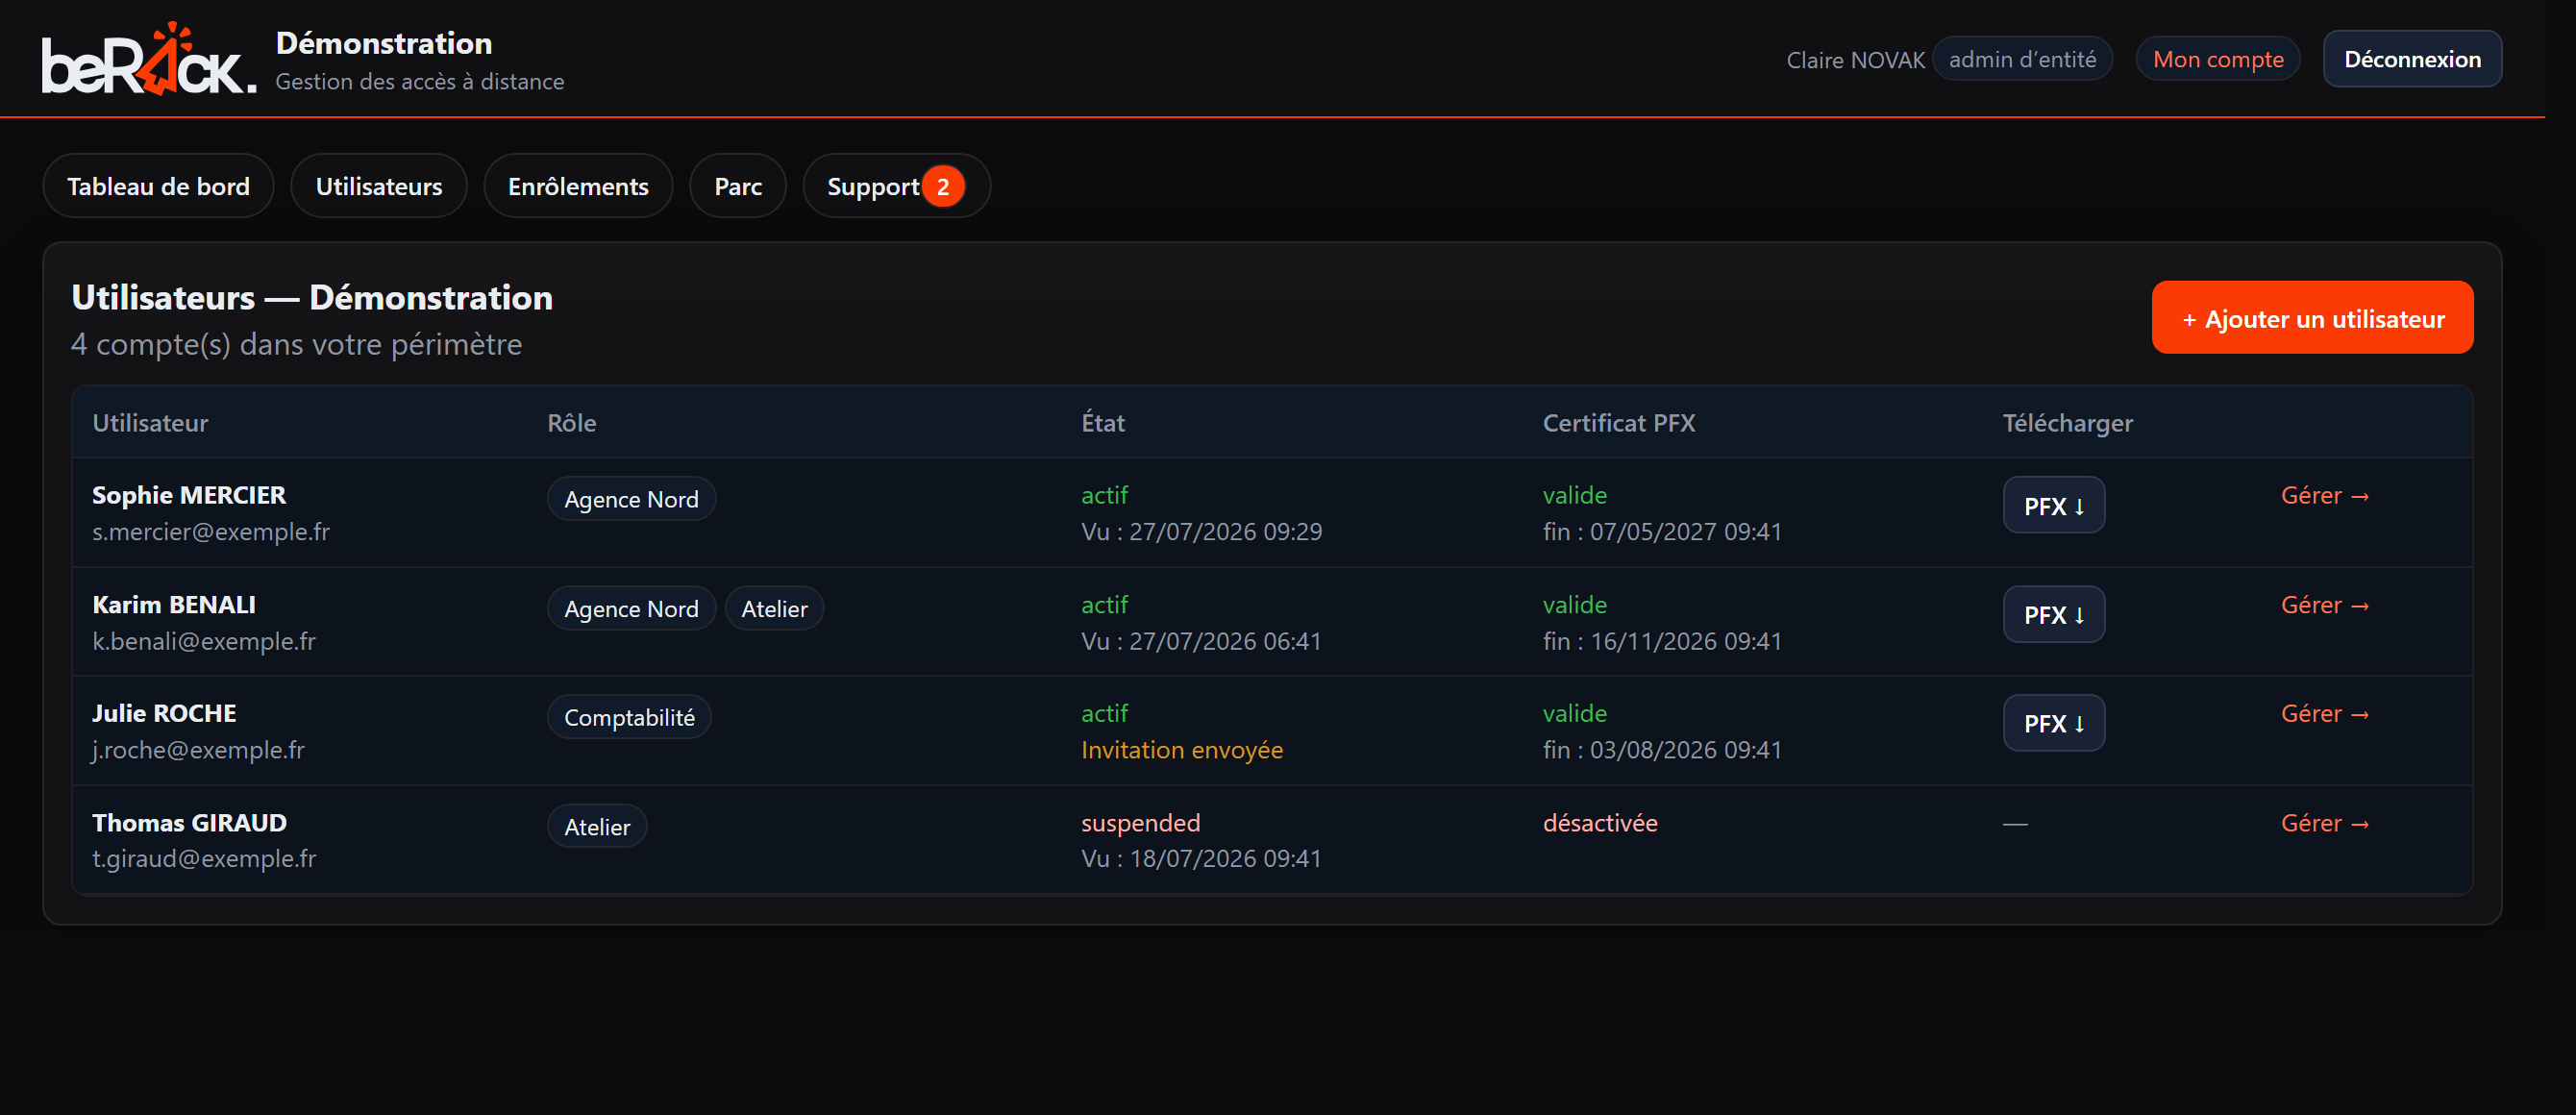The width and height of the screenshot is (2576, 1115).
Task: Open the Parc tab
Action: pos(738,186)
